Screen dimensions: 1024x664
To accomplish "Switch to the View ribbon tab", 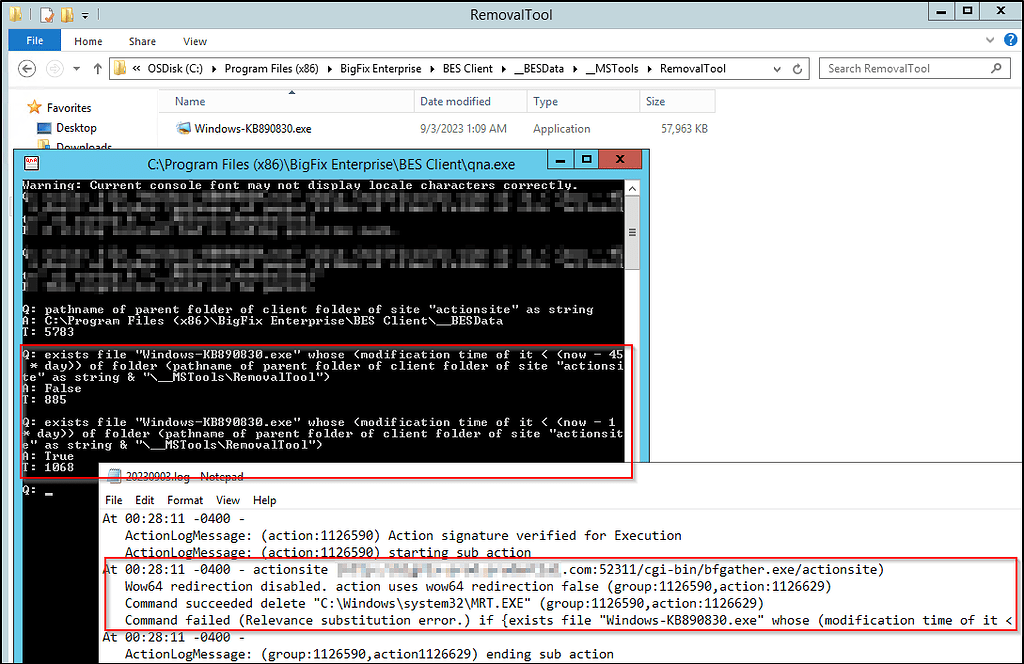I will coord(195,41).
